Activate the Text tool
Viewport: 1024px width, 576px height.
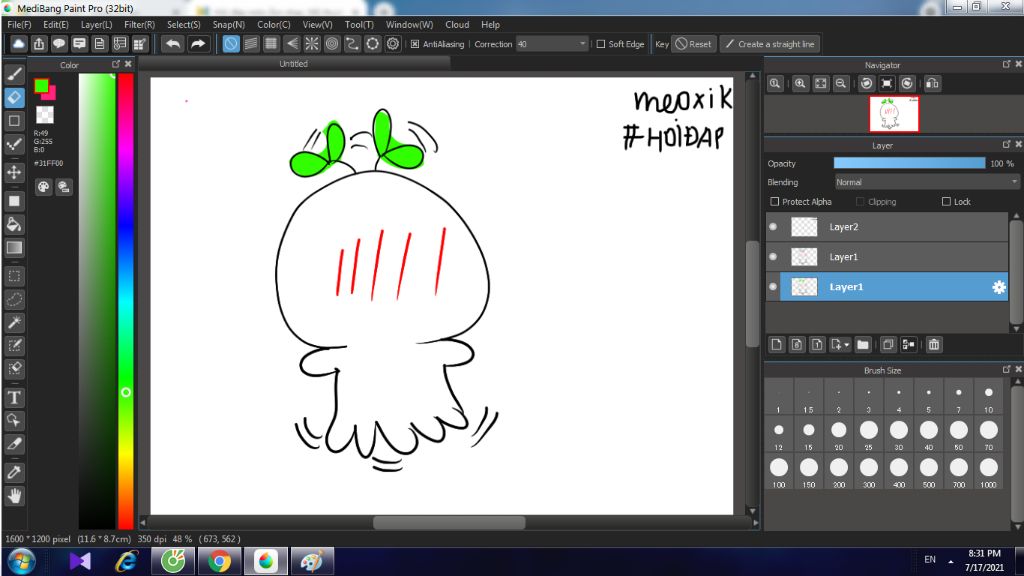[14, 397]
